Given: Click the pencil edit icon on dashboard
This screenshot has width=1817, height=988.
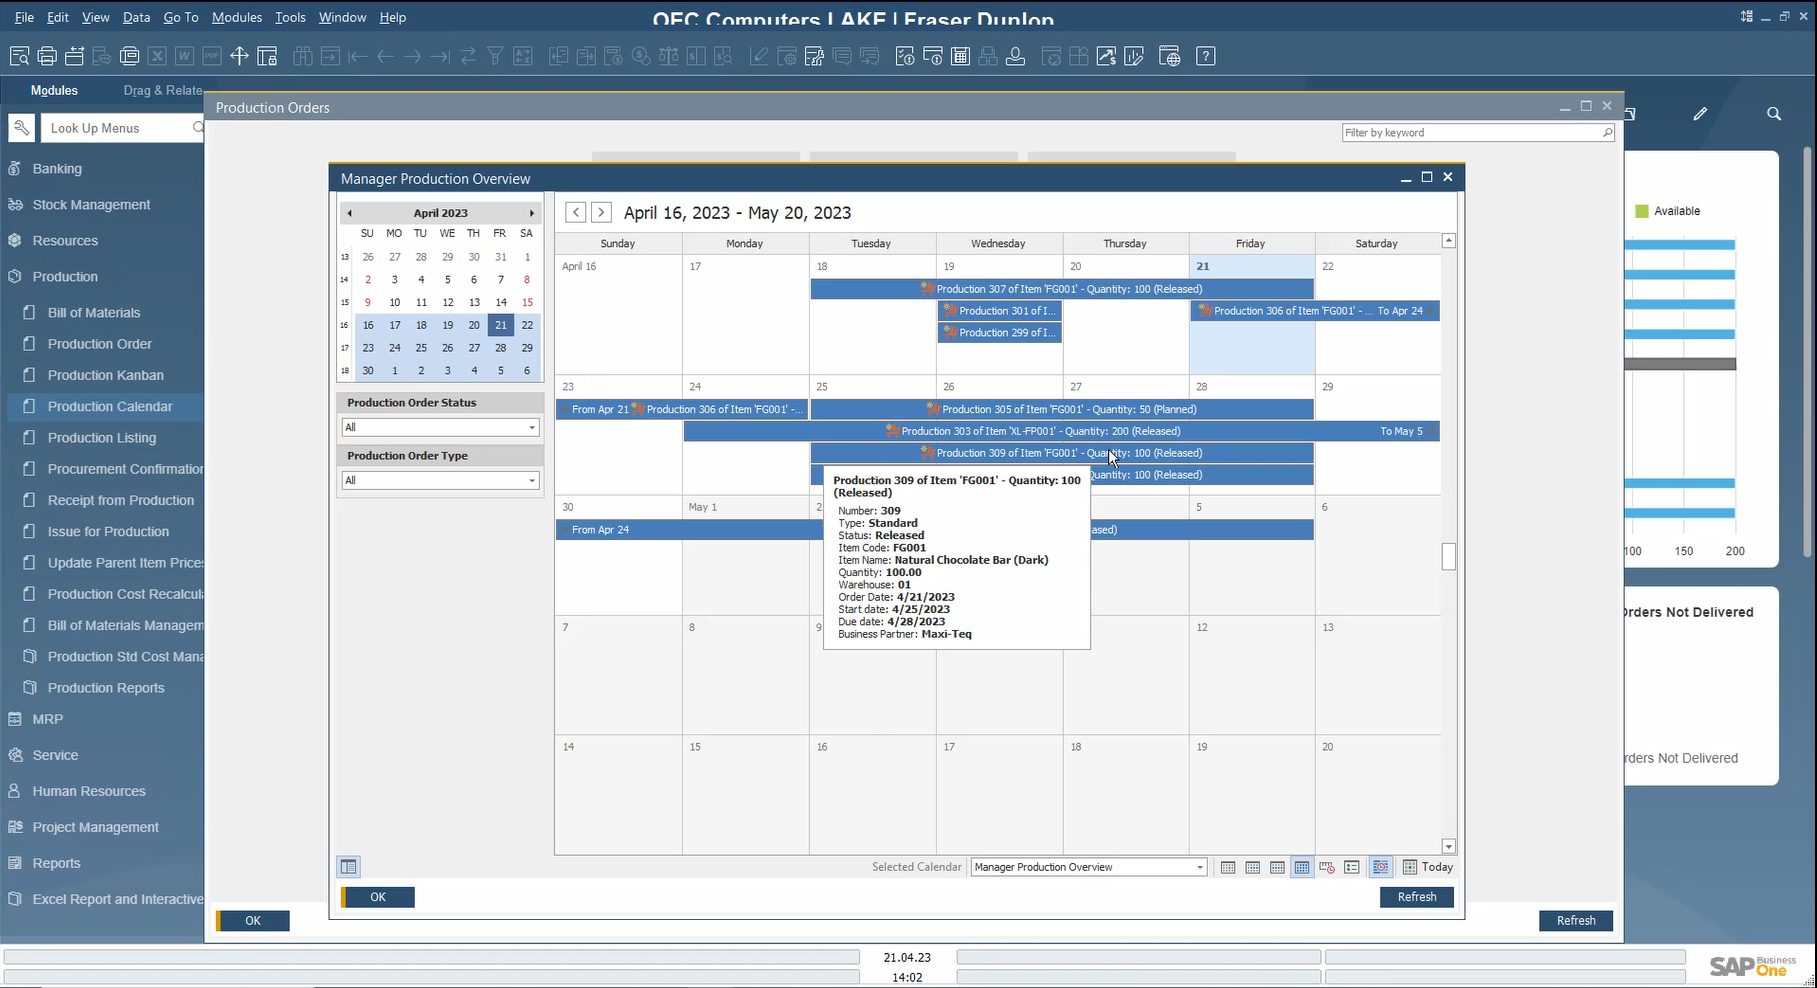Looking at the screenshot, I should [1700, 114].
